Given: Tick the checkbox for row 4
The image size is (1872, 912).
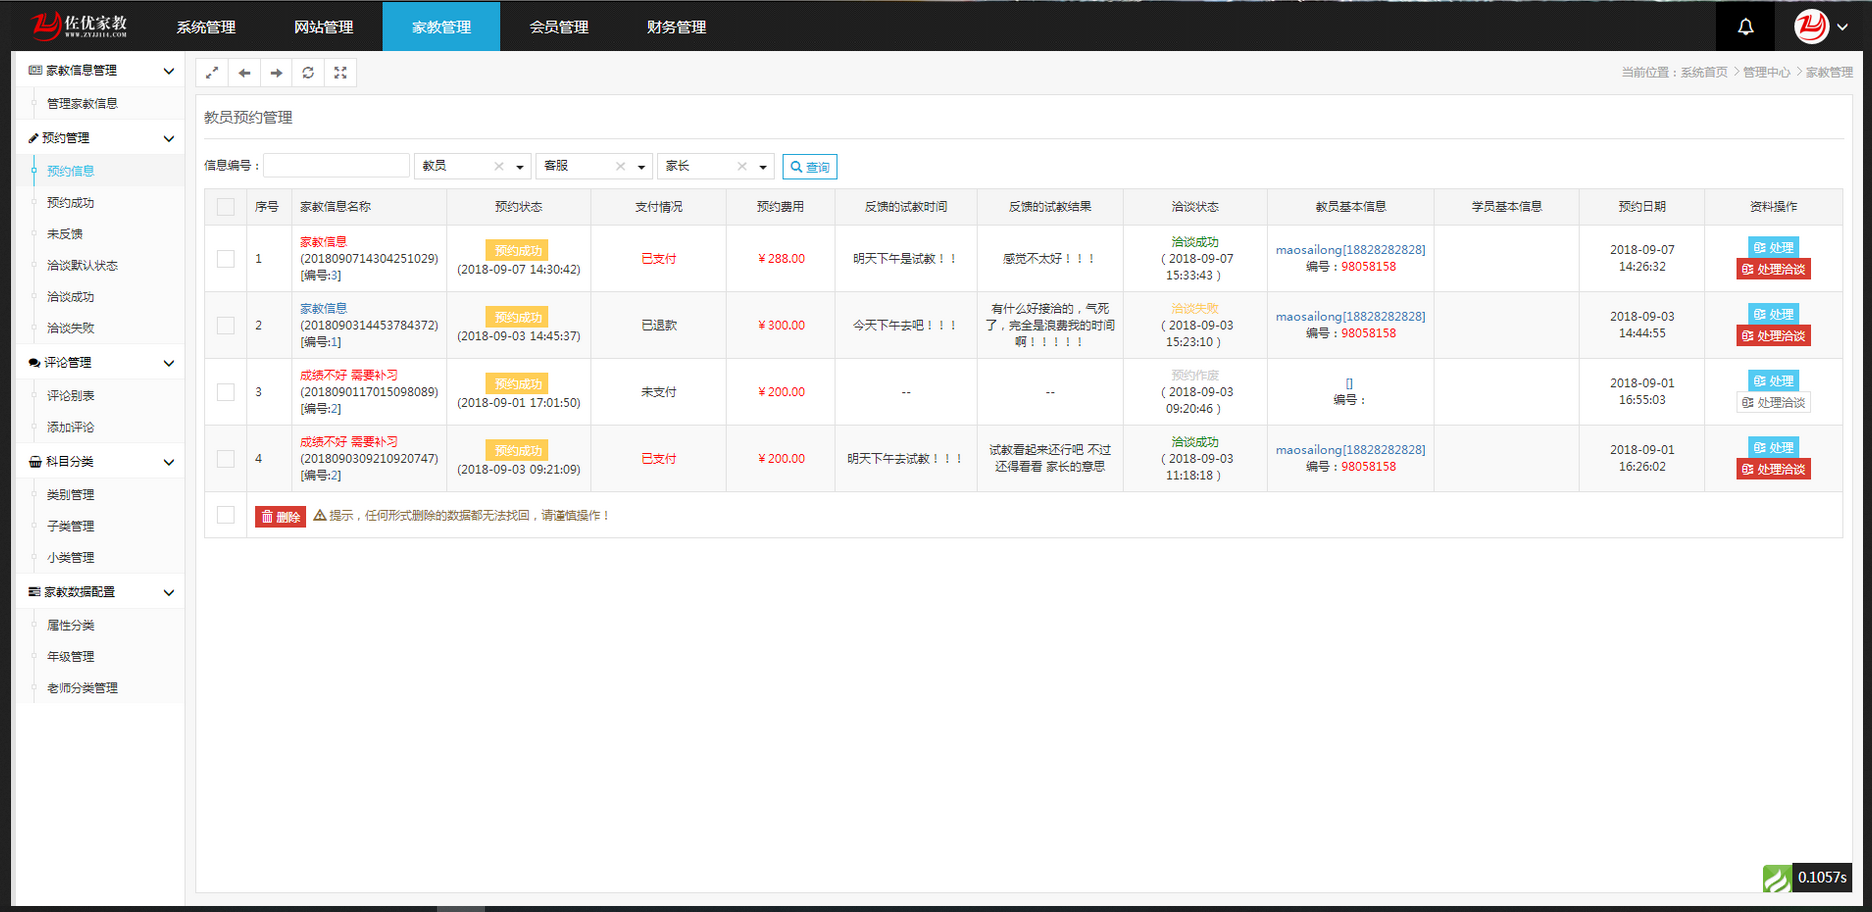Looking at the screenshot, I should 226,458.
